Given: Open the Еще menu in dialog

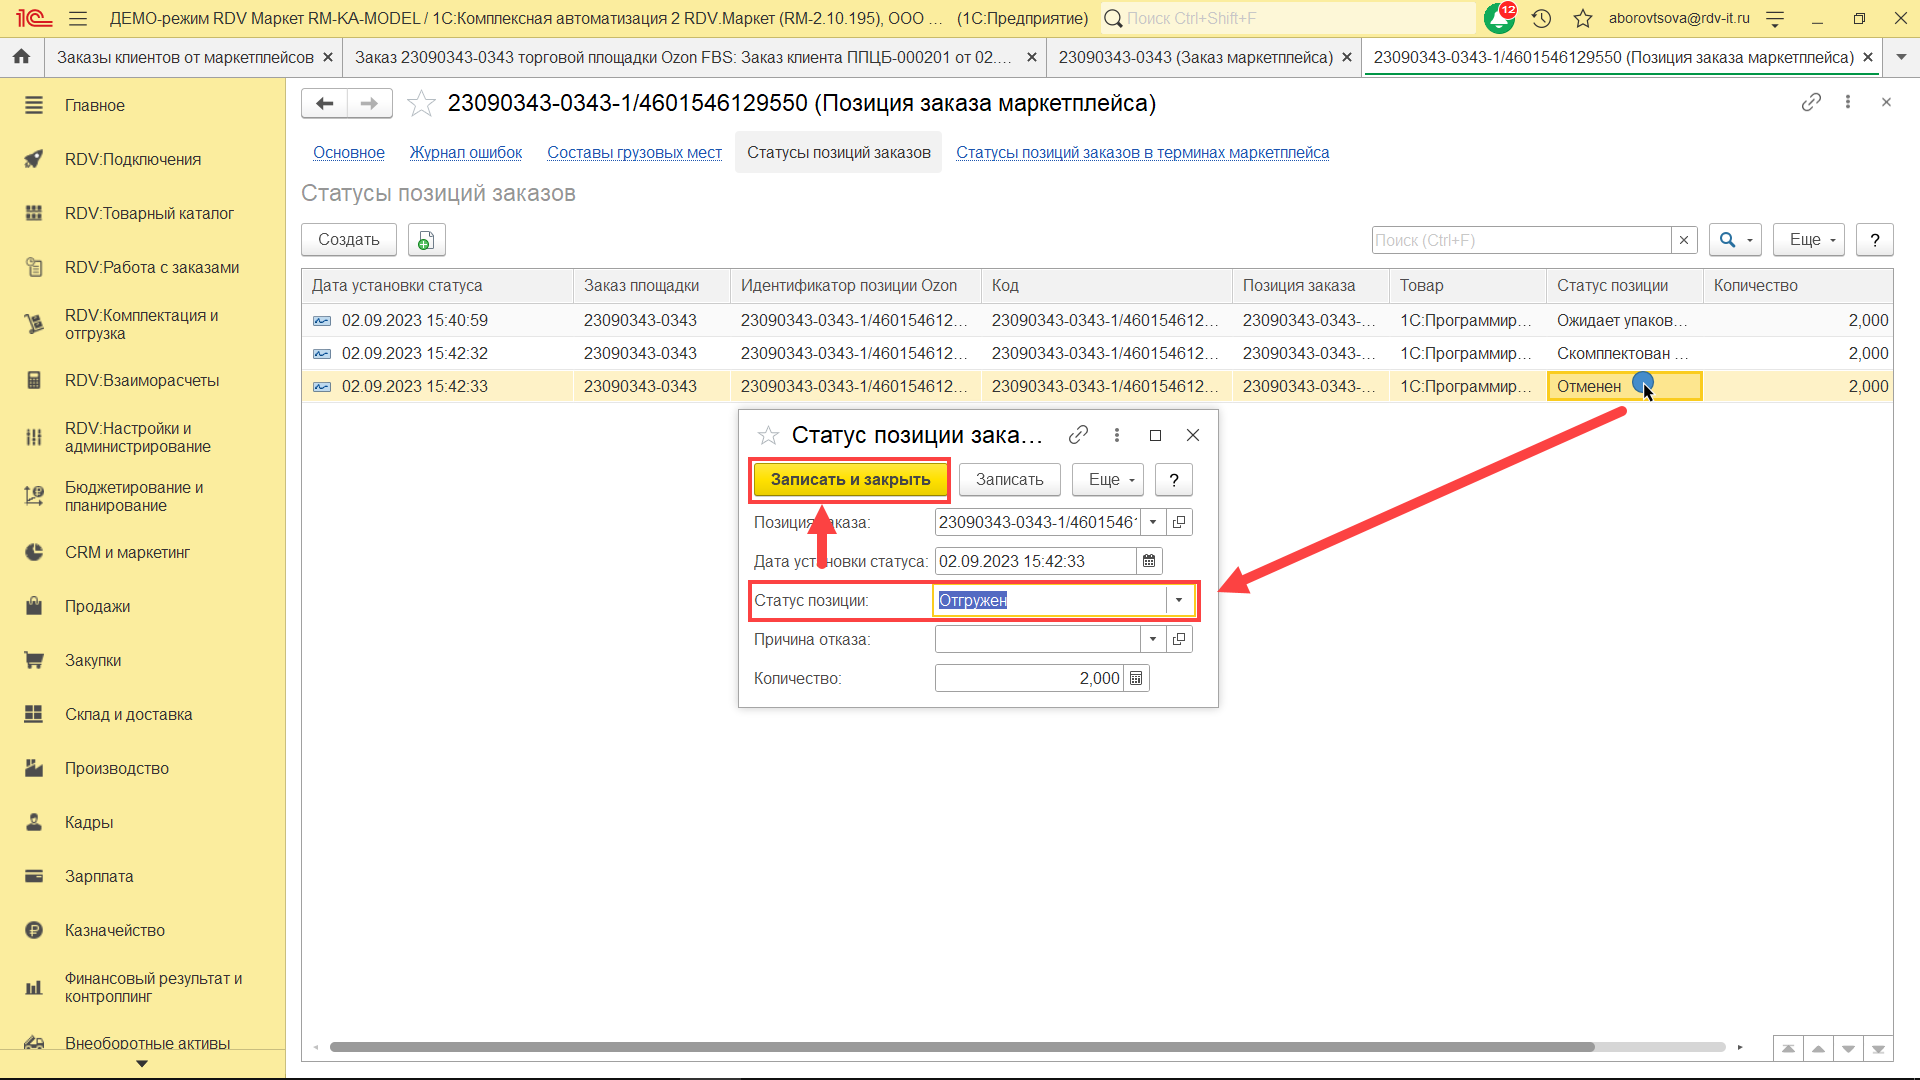Looking at the screenshot, I should point(1108,480).
